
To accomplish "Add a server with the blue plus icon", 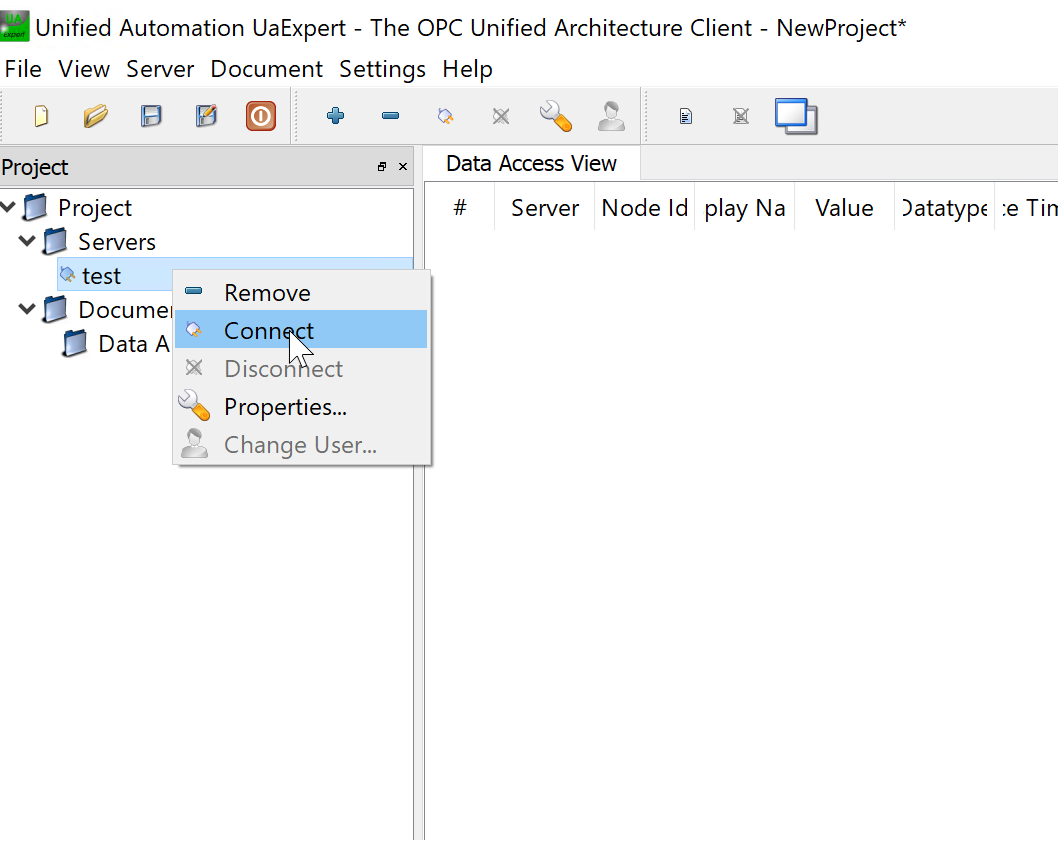I will 335,116.
